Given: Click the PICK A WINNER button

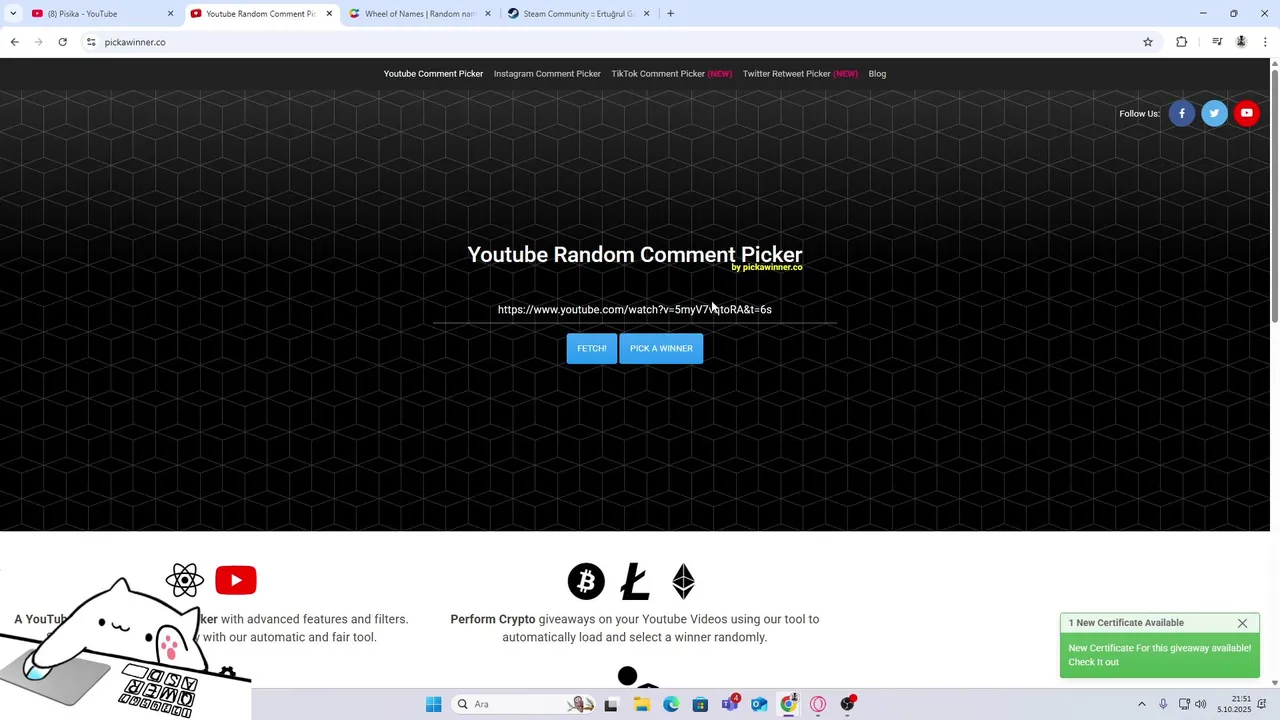Looking at the screenshot, I should point(661,348).
